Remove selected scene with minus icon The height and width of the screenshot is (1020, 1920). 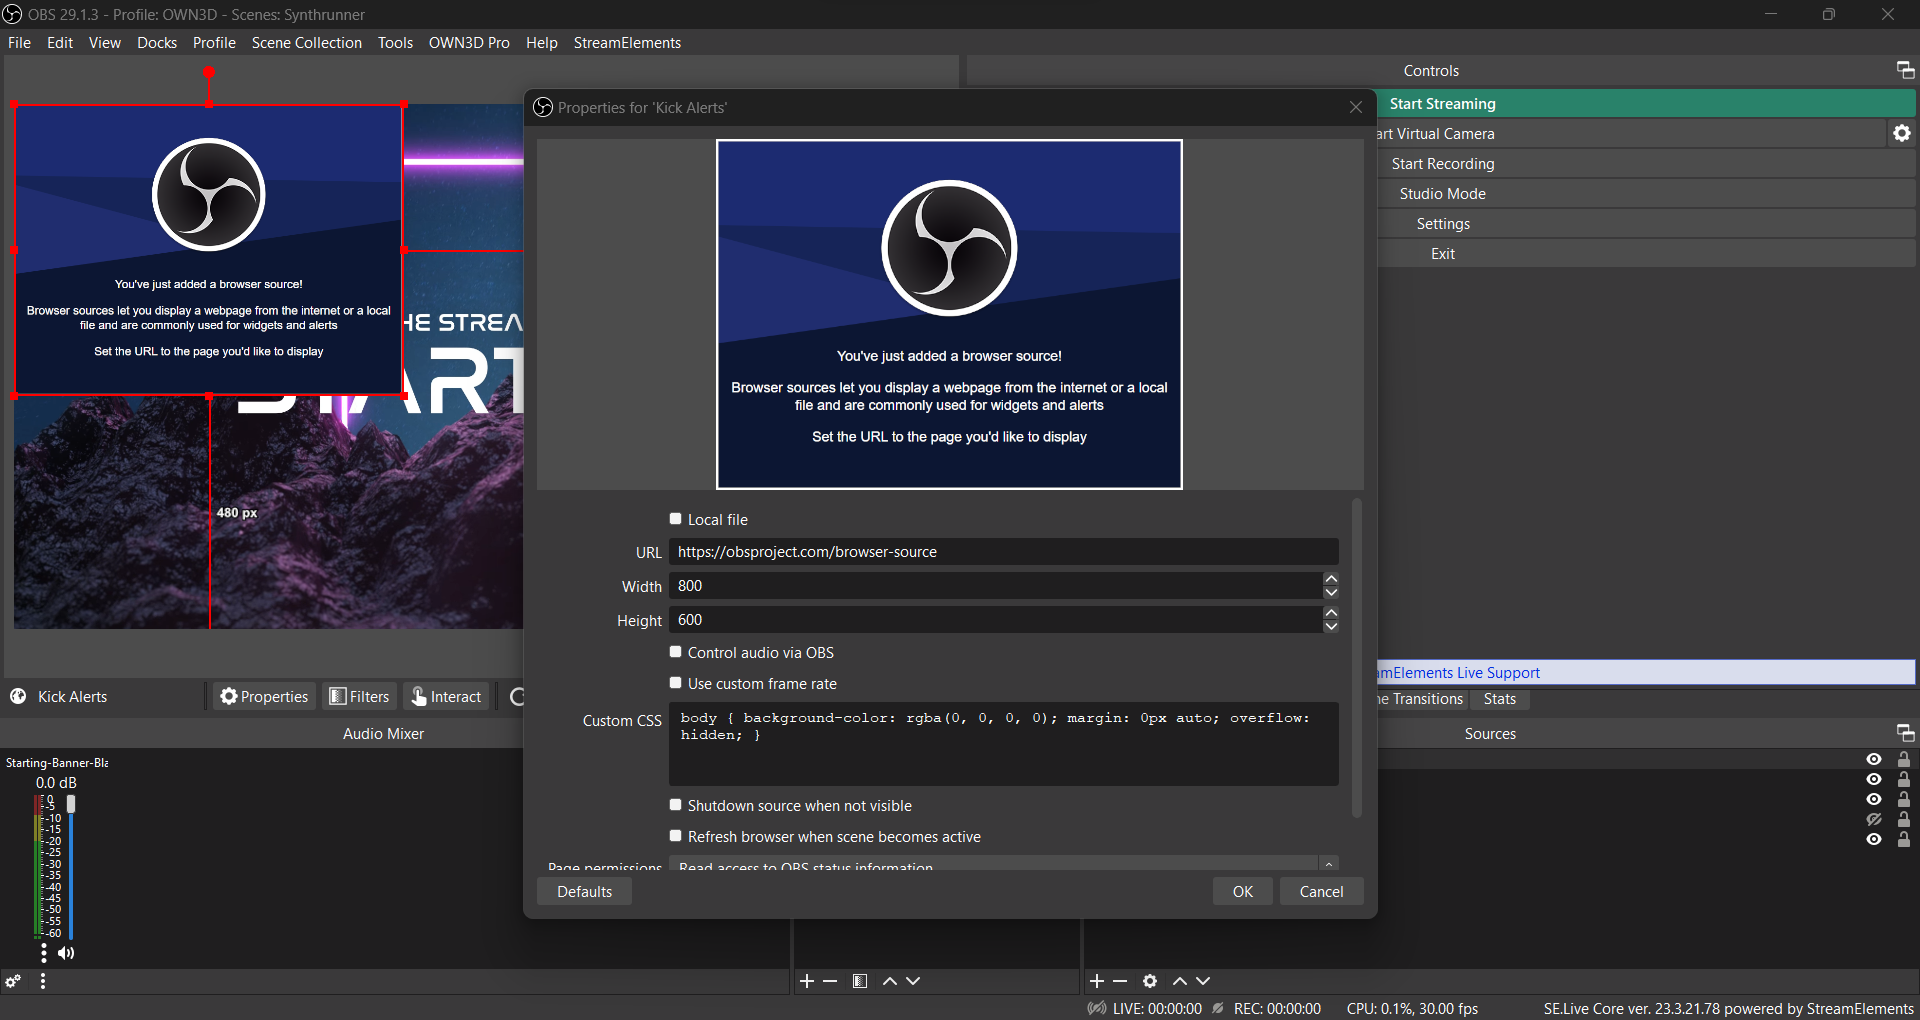[830, 981]
